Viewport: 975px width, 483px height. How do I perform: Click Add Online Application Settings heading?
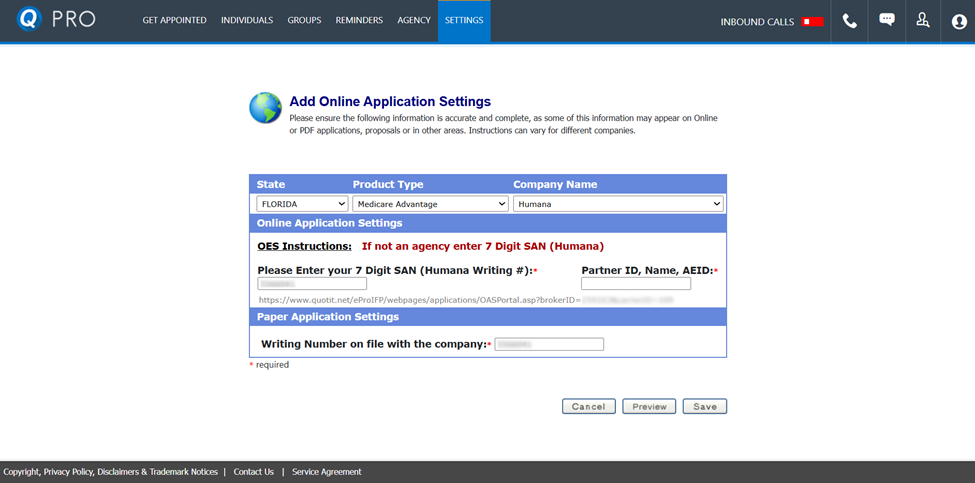(390, 101)
